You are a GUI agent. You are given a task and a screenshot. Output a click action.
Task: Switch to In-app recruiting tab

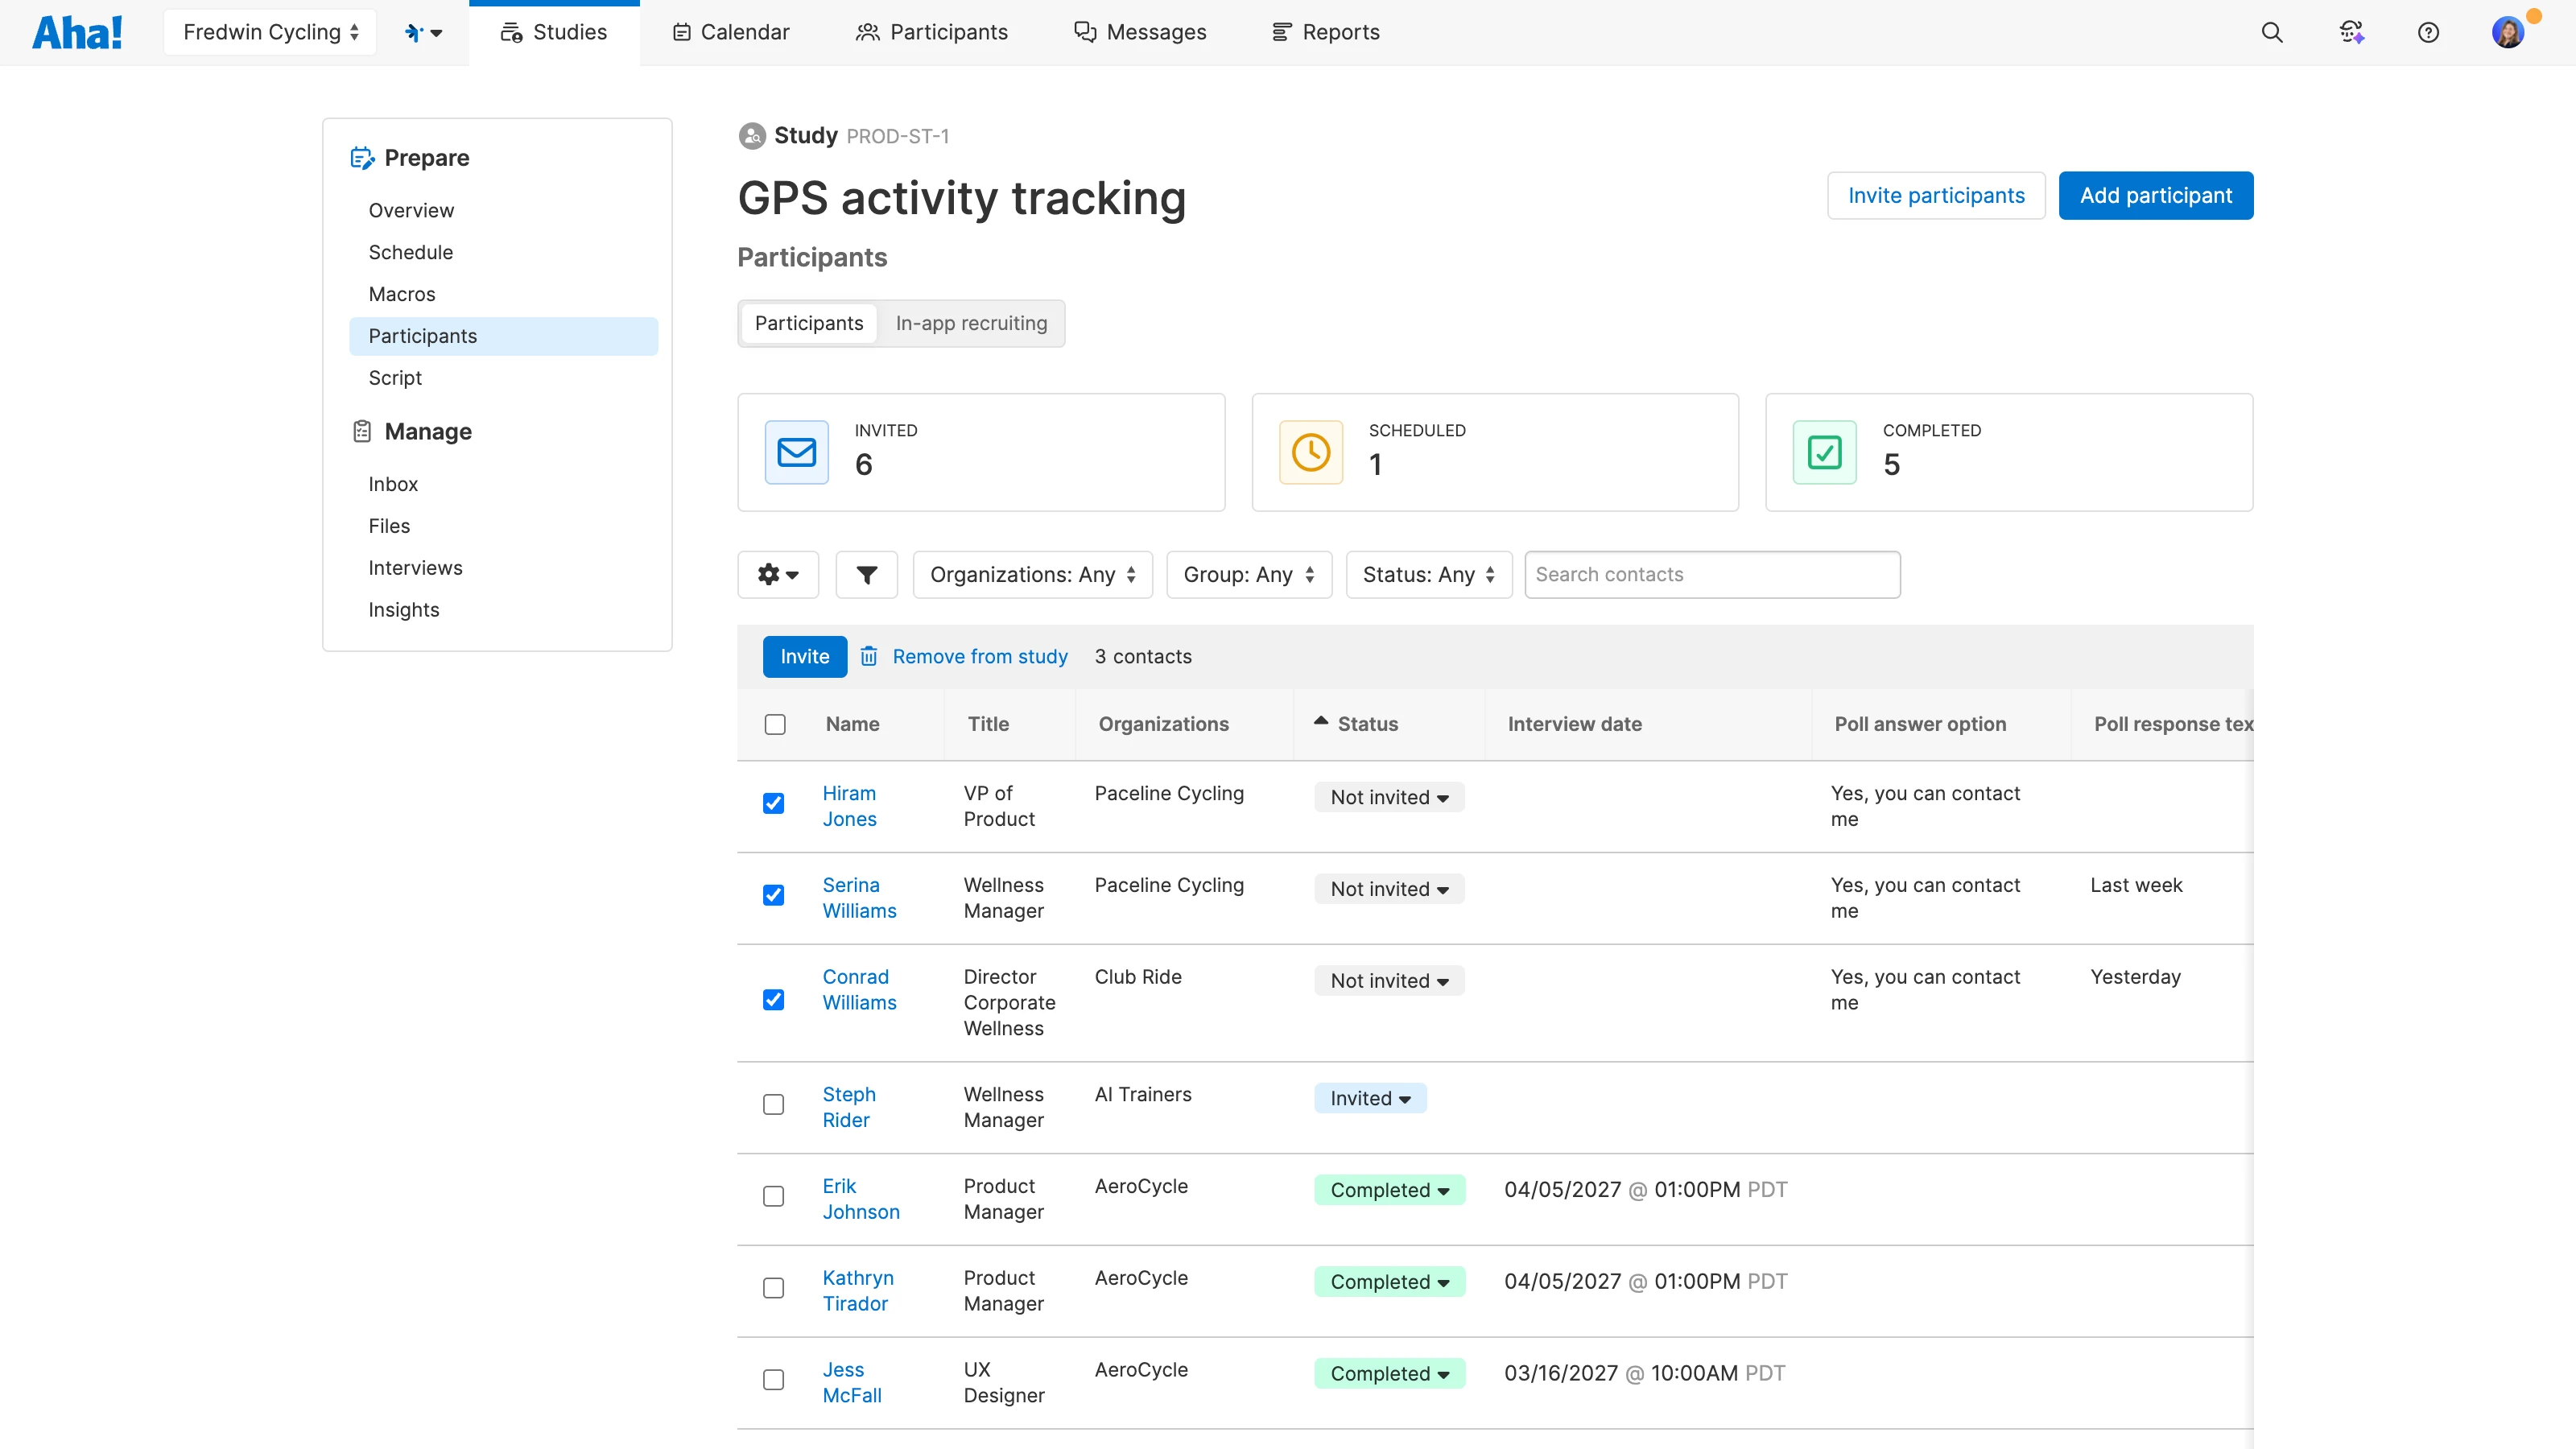971,323
